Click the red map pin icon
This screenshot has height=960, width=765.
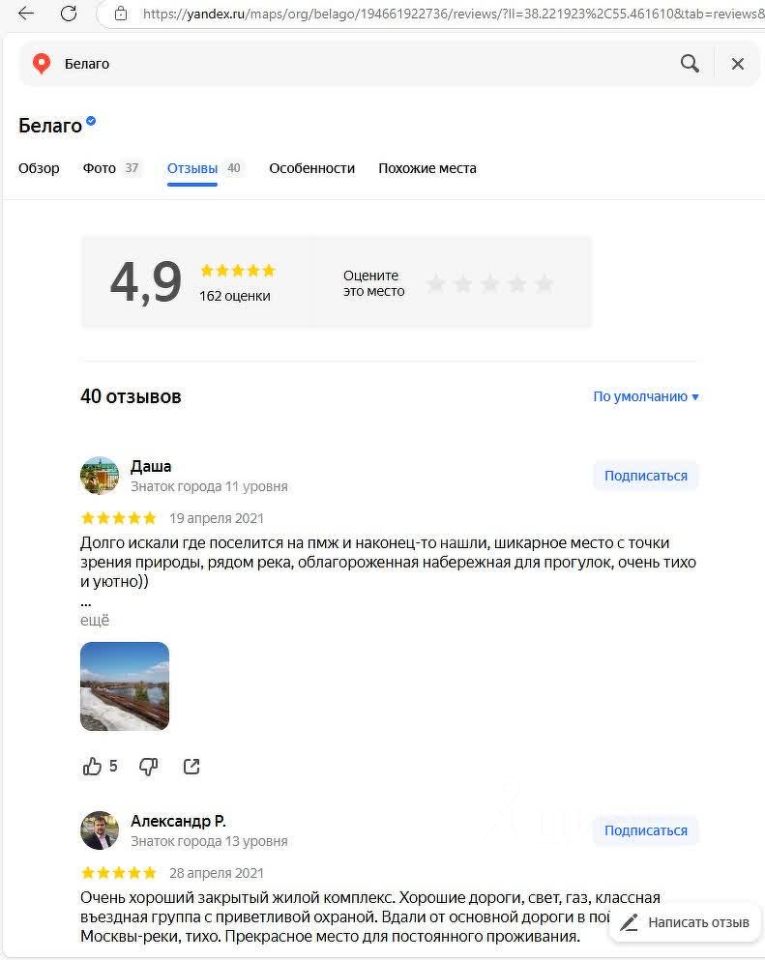41,64
